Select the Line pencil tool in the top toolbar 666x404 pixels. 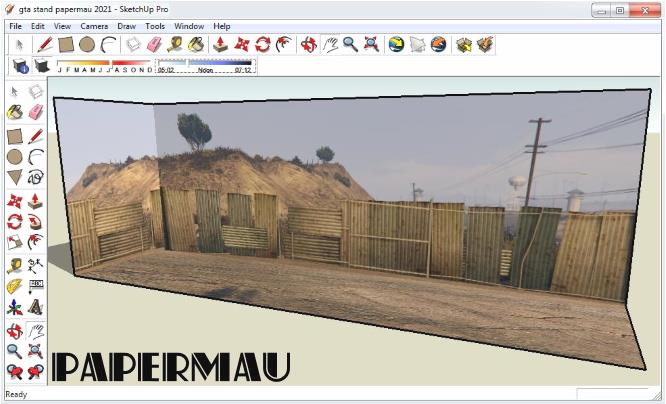click(x=45, y=44)
